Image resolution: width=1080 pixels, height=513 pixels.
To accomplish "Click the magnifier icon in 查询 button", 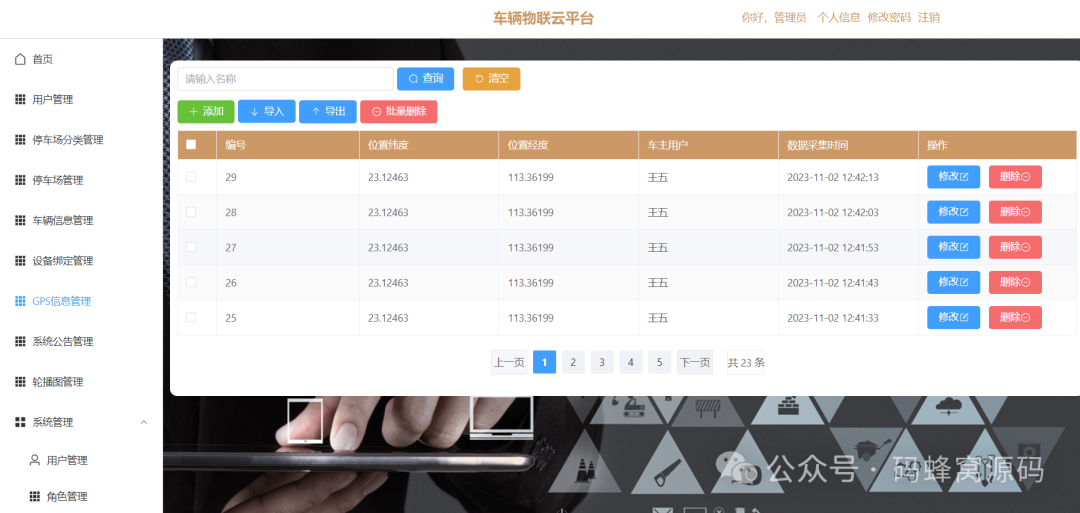I will tap(413, 79).
